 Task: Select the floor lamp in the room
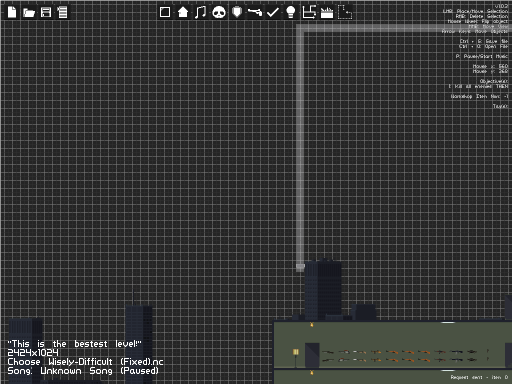[296, 358]
